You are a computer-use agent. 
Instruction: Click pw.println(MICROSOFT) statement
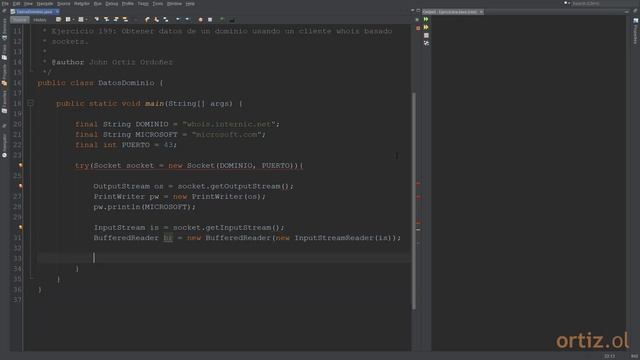tap(144, 207)
